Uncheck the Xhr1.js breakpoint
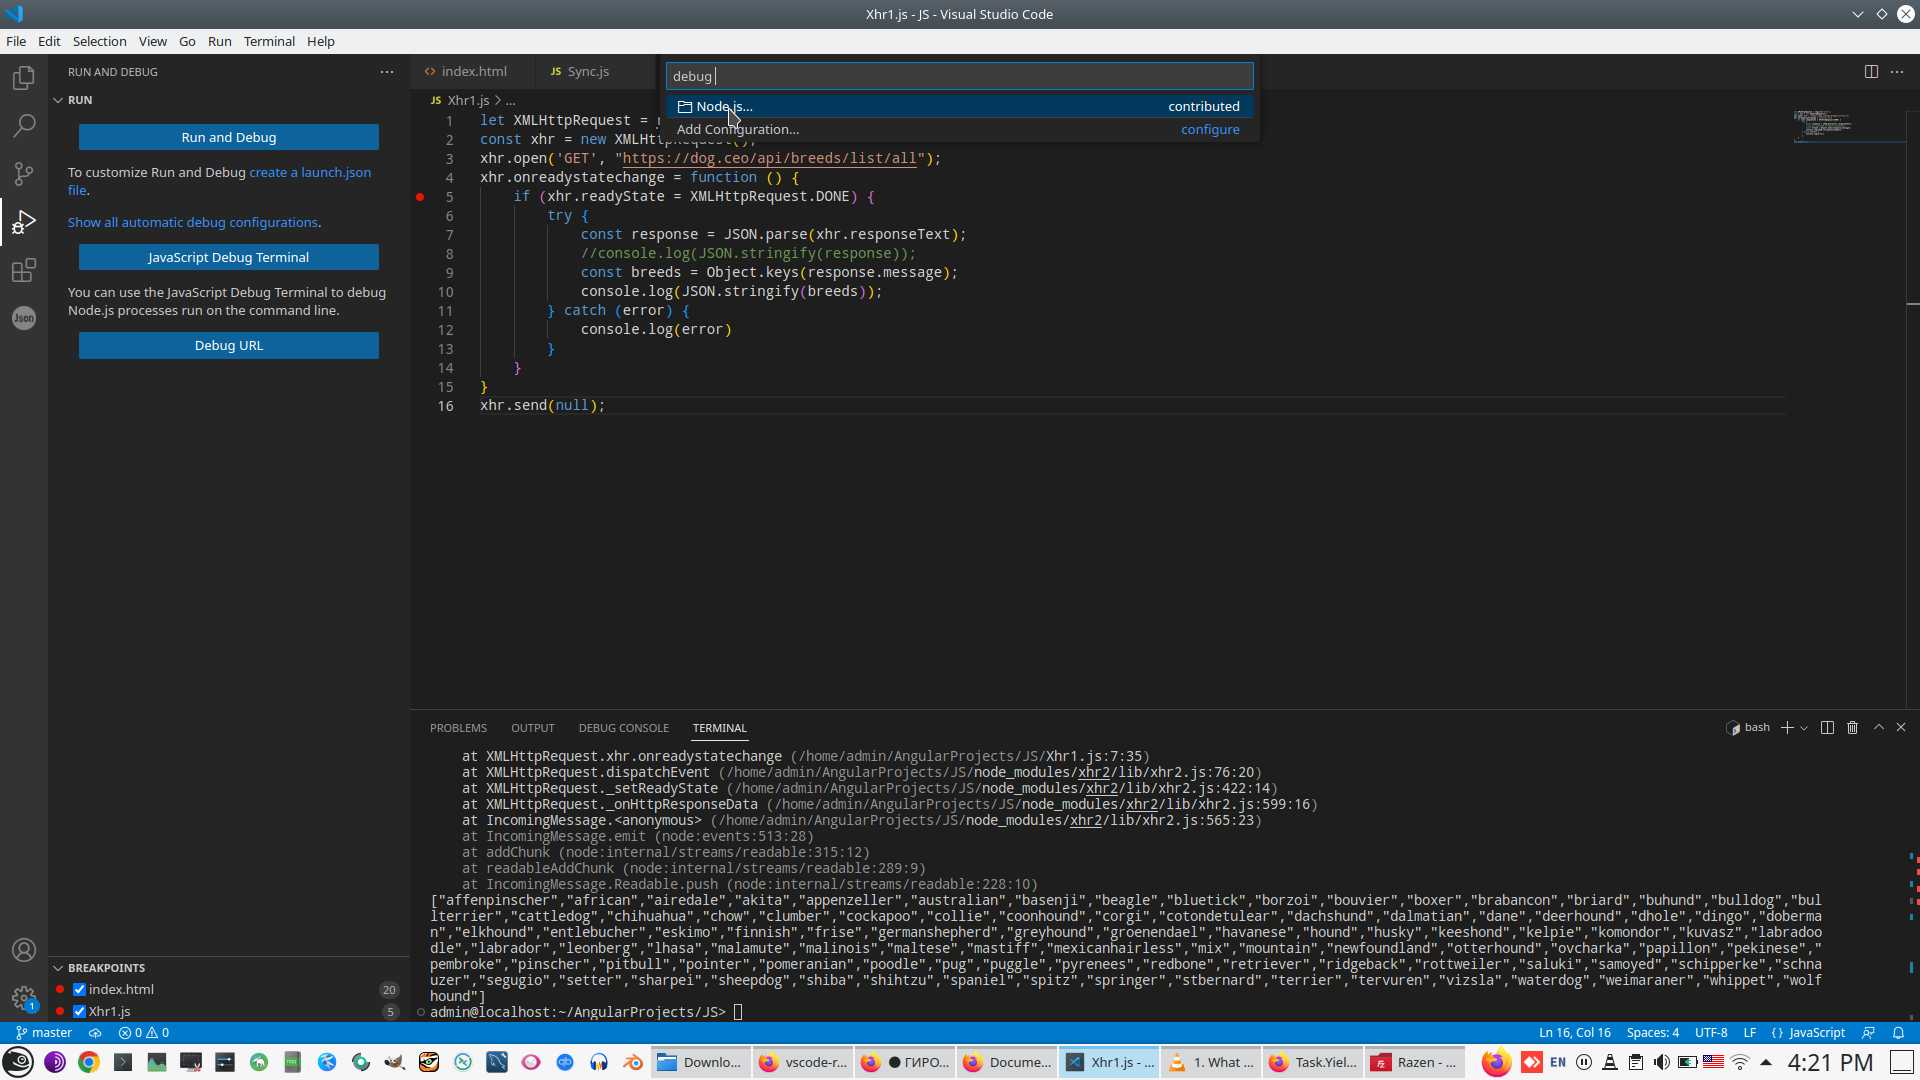 80,1011
